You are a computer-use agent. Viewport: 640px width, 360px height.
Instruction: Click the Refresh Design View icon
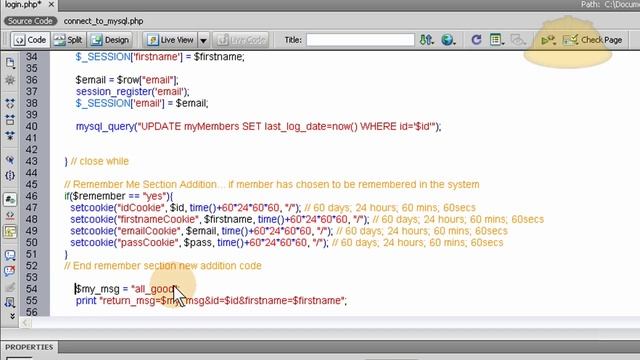point(476,40)
